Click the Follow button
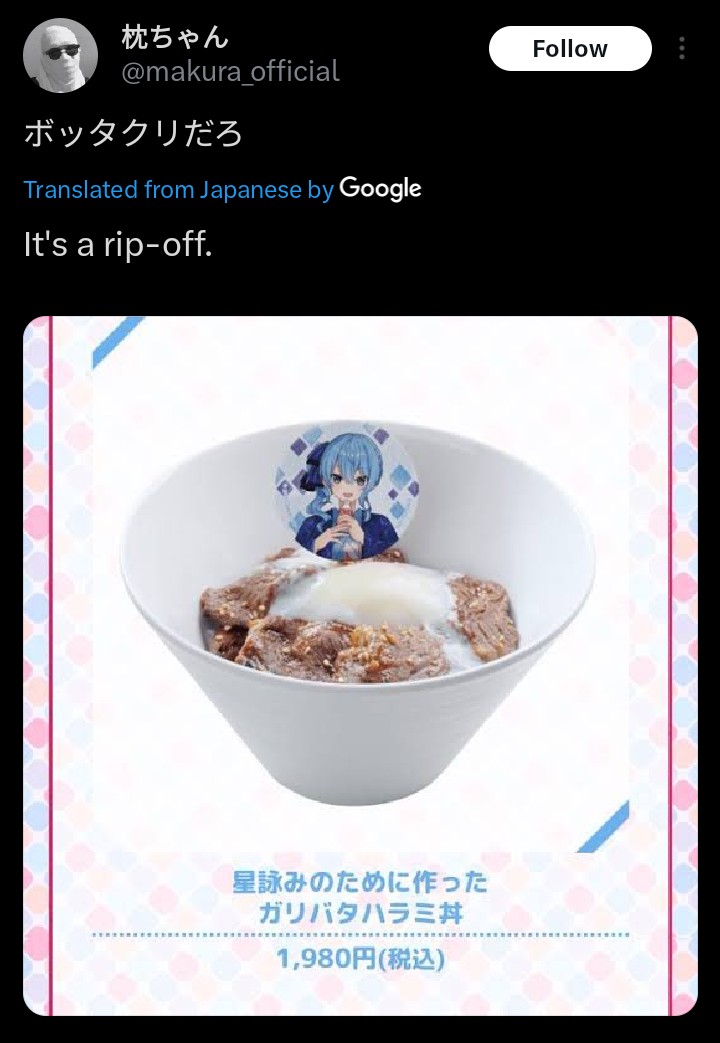Image resolution: width=720 pixels, height=1043 pixels. coord(570,49)
